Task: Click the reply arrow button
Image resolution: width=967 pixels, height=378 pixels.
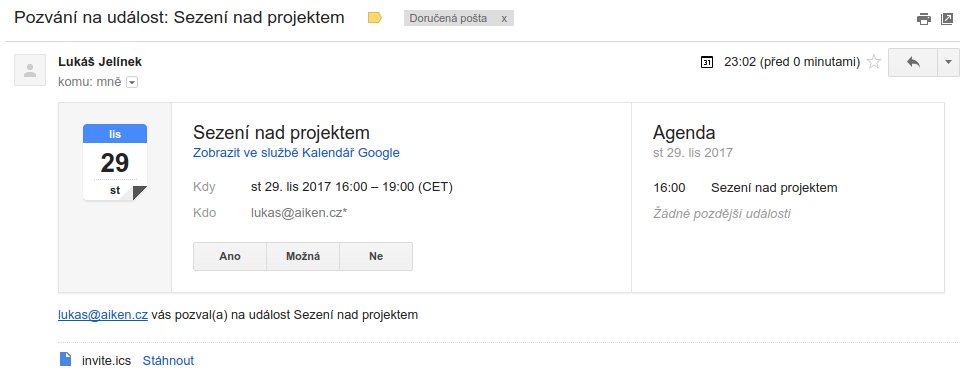Action: coord(913,62)
